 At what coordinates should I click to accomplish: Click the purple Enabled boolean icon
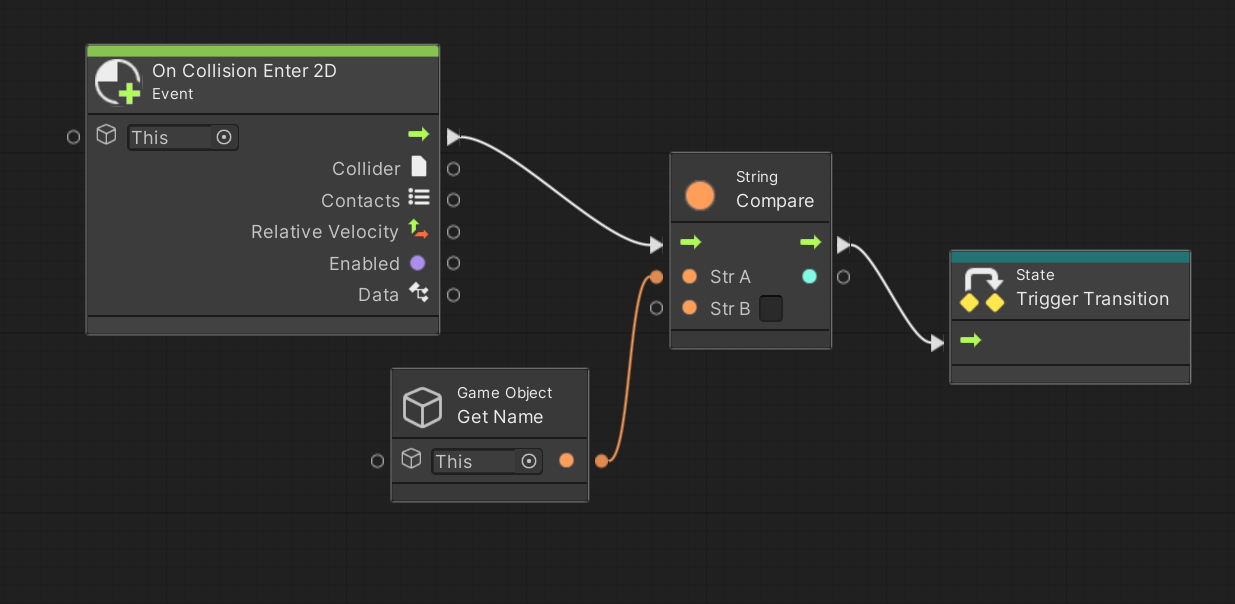(x=418, y=263)
